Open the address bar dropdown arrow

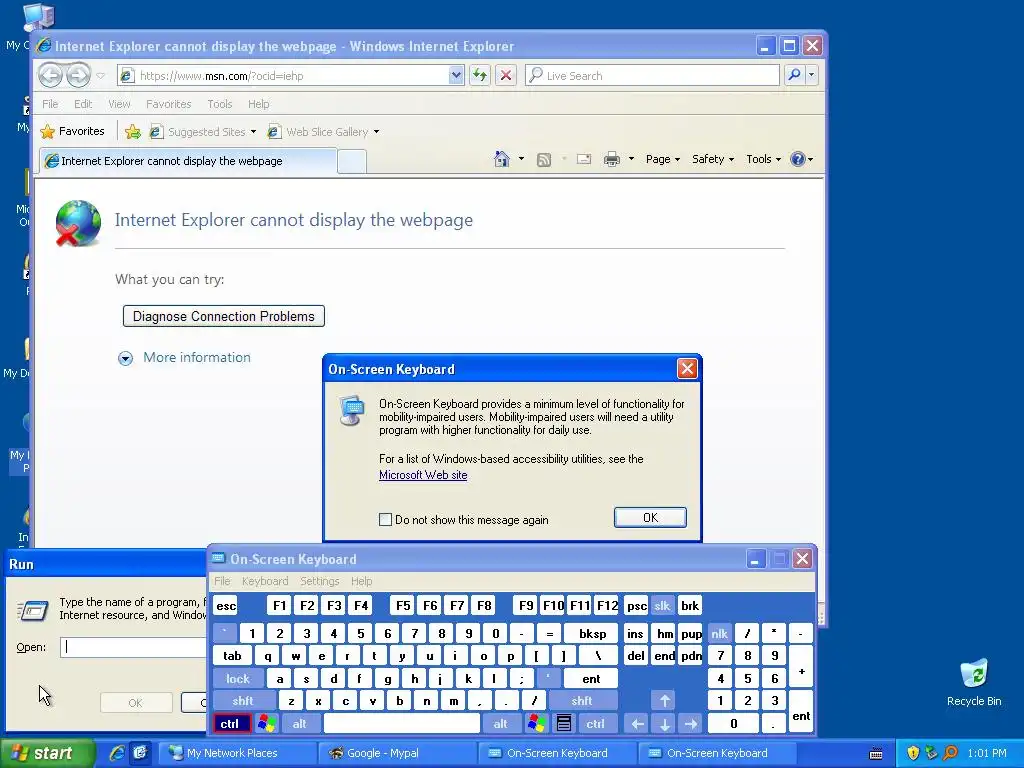click(456, 75)
